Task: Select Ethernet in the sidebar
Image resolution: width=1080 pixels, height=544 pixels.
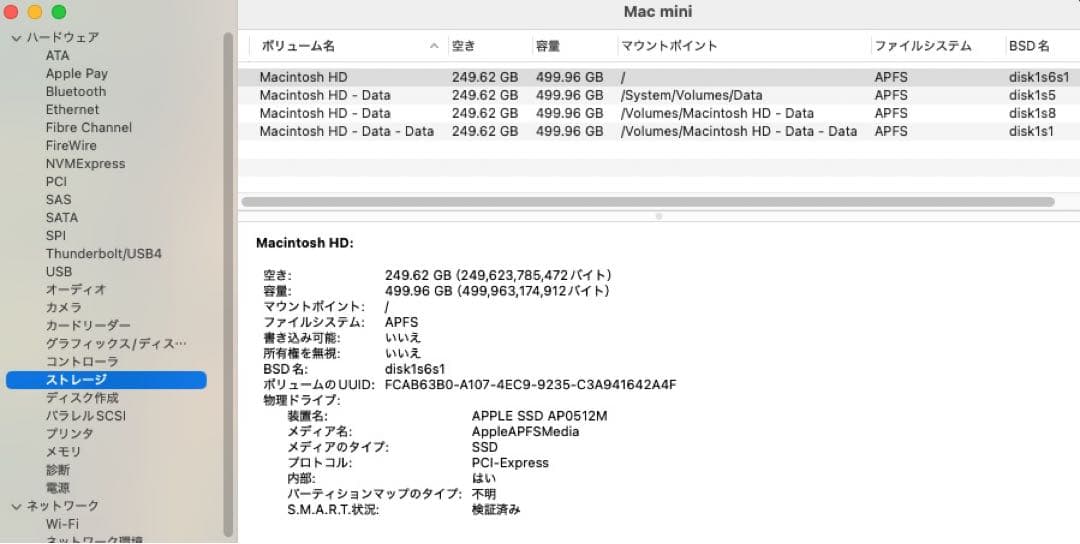Action: pyautogui.click(x=72, y=109)
